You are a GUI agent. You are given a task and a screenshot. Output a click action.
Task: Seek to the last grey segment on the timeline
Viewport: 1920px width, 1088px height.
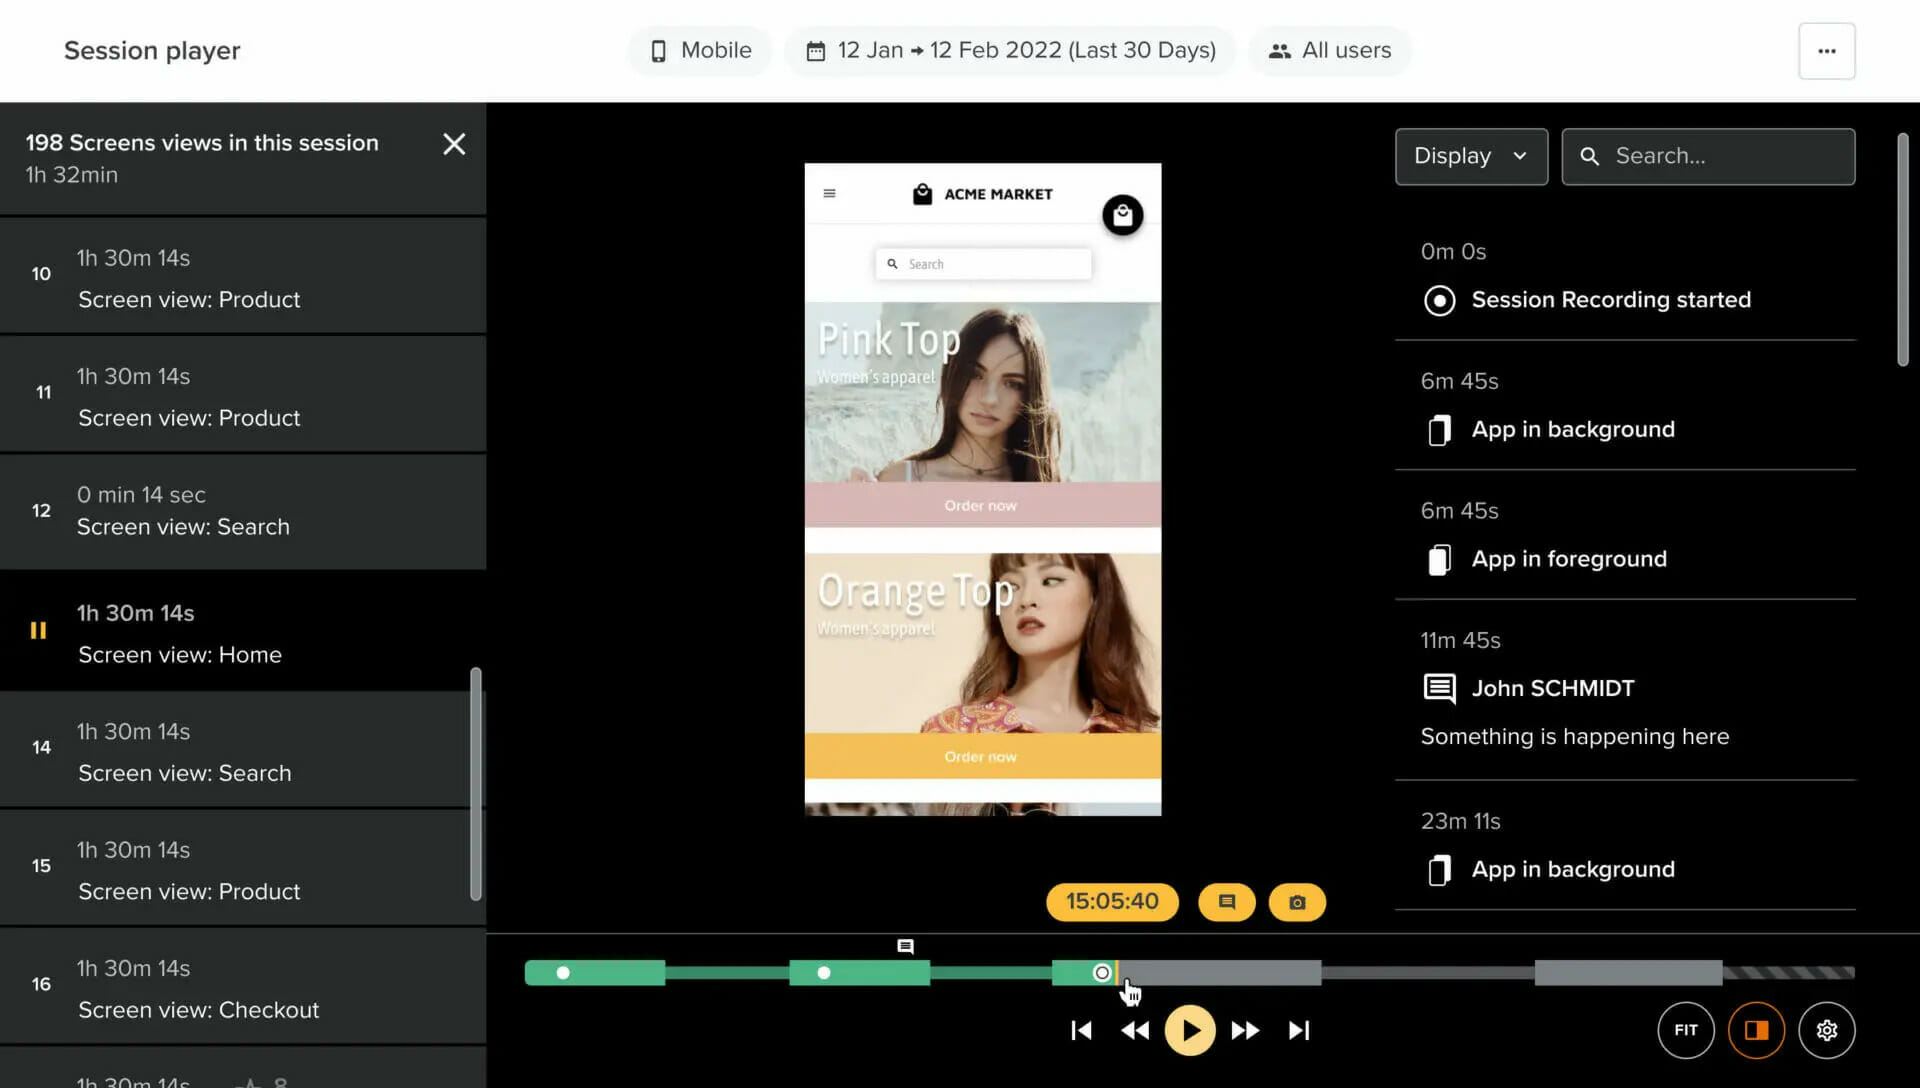[1628, 972]
